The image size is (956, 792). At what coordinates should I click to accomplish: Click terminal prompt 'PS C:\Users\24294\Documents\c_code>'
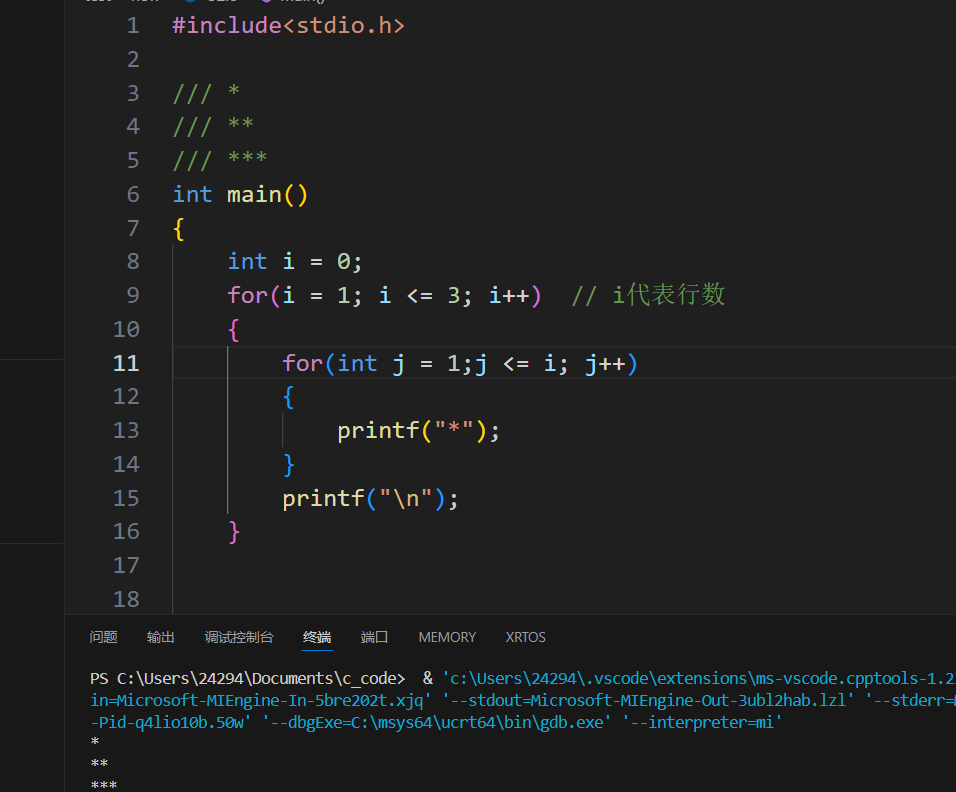click(x=248, y=679)
